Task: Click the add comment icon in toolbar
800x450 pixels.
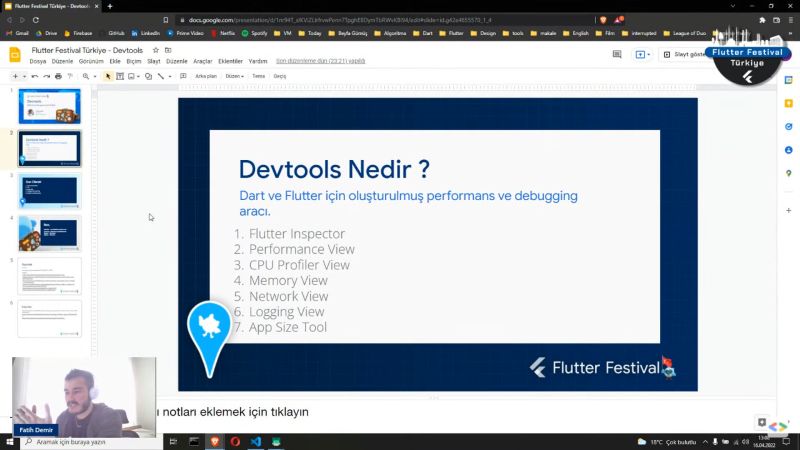Action: click(183, 76)
